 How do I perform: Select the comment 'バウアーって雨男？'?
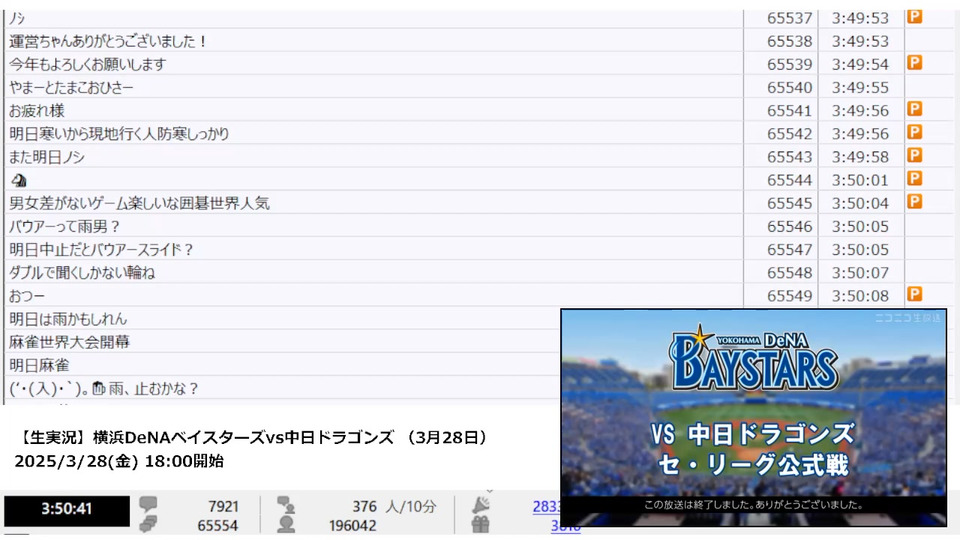(64, 227)
